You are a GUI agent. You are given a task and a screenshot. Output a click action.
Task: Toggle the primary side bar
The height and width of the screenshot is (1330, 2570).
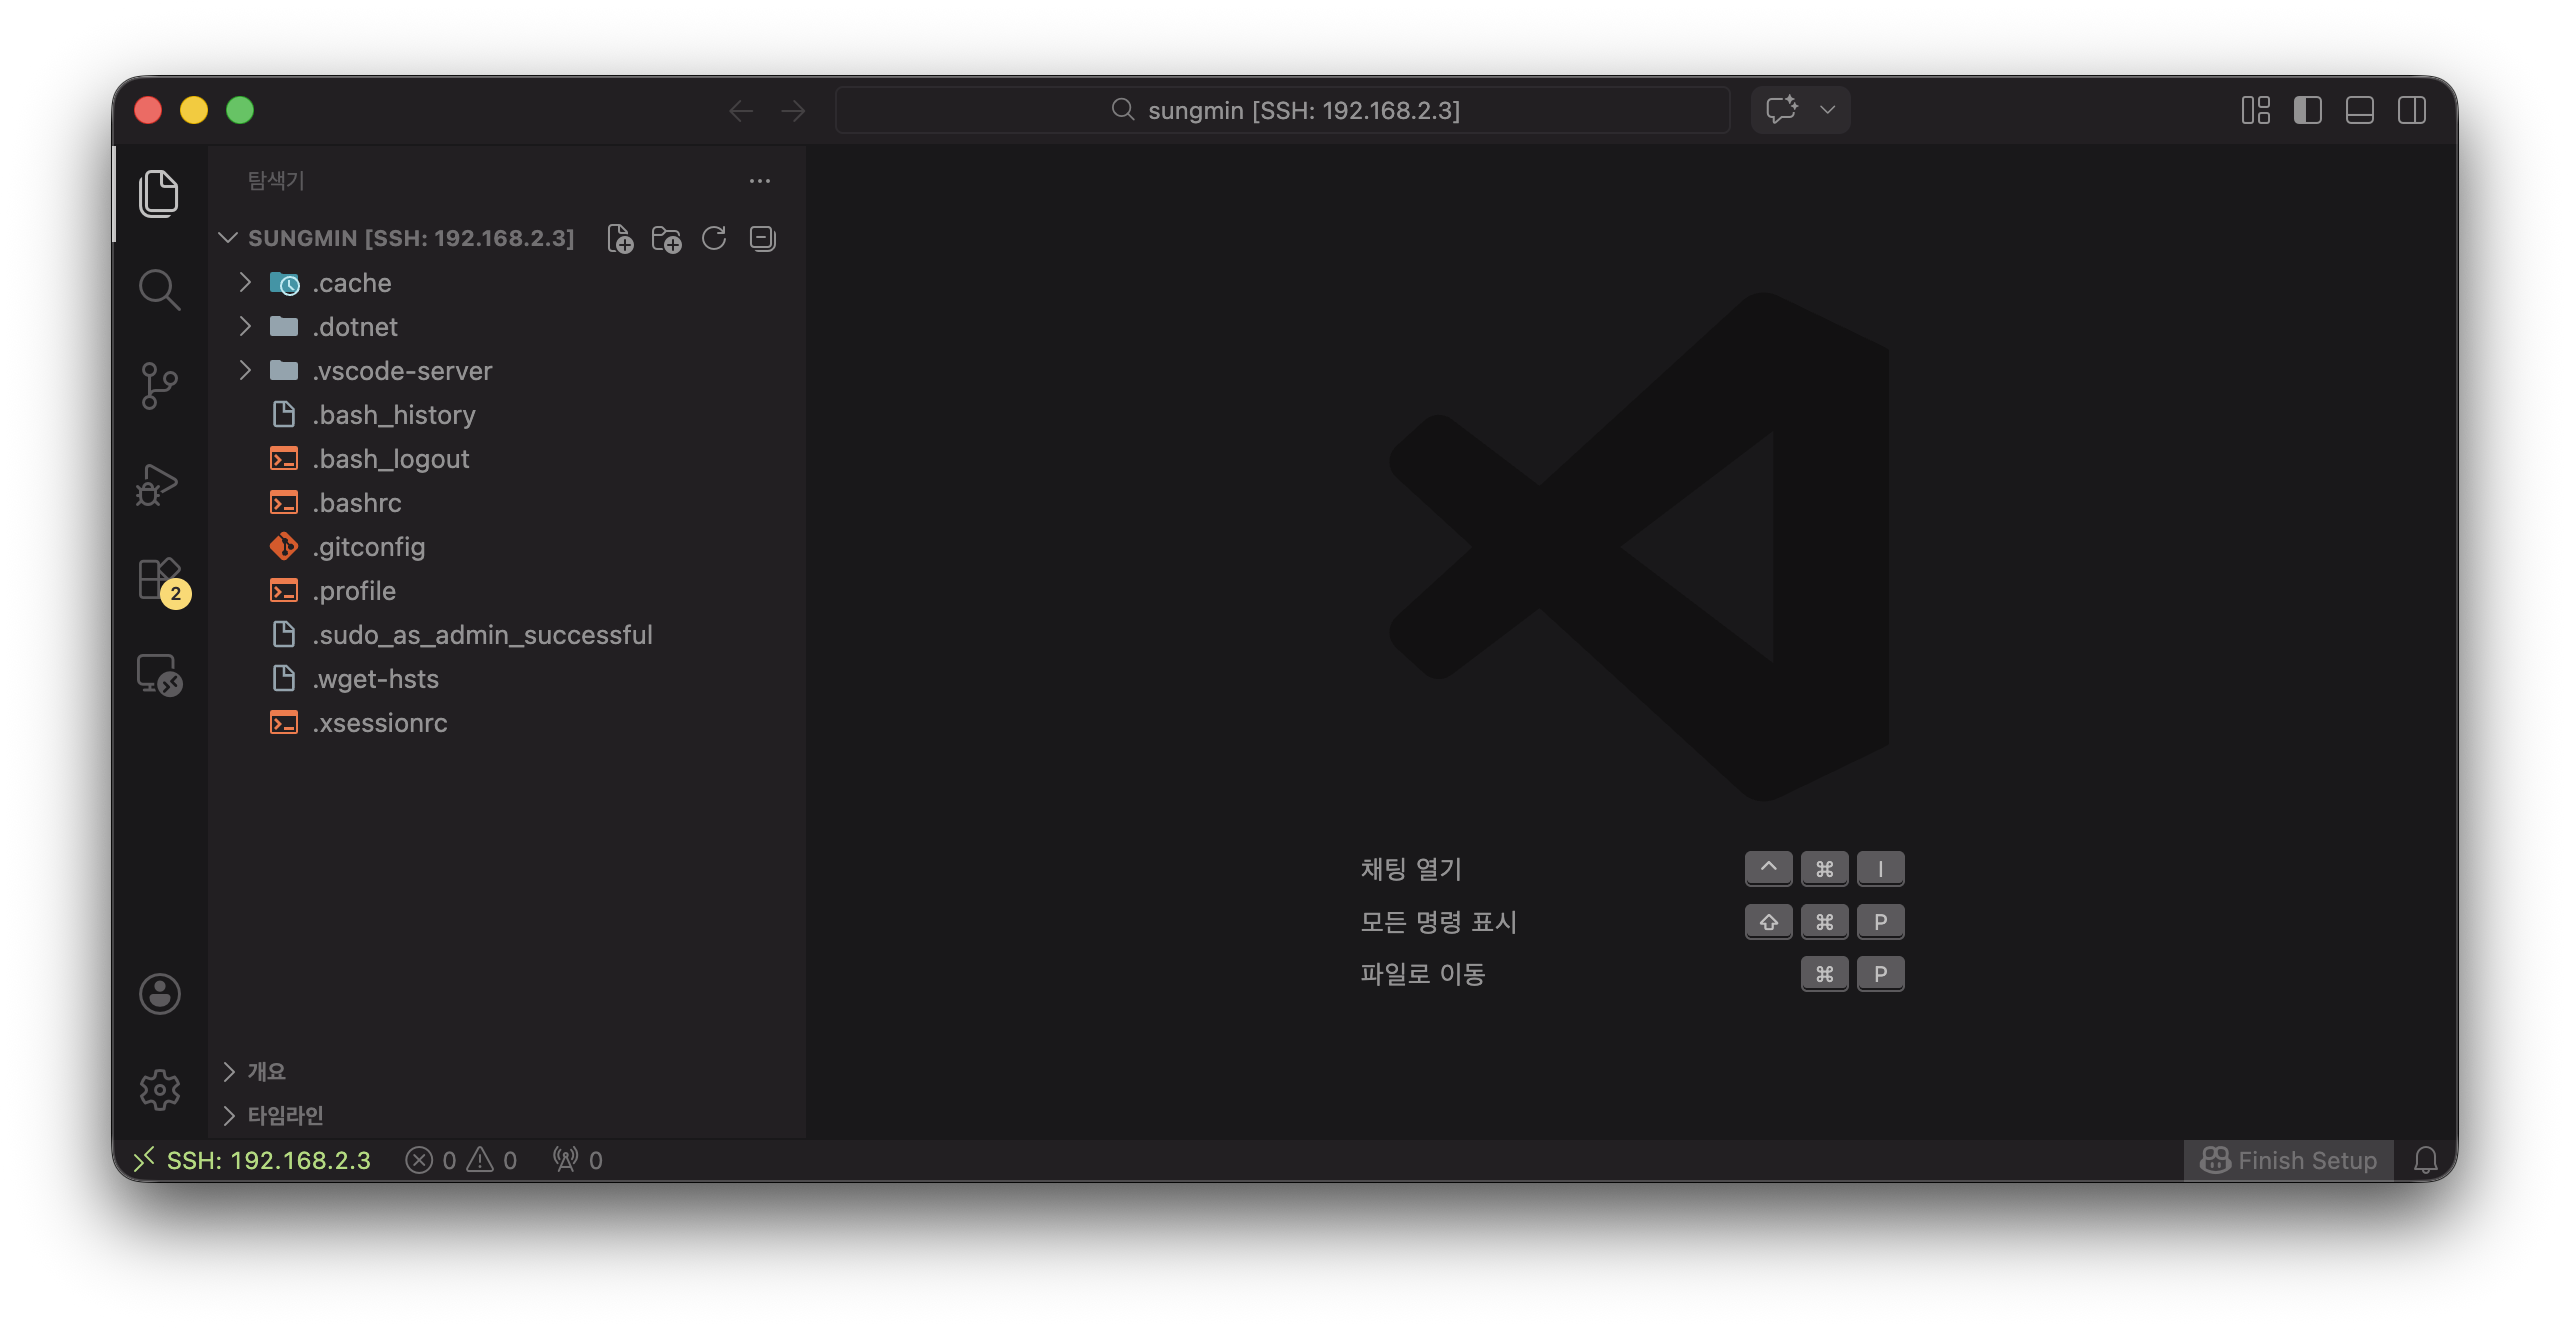click(2308, 110)
